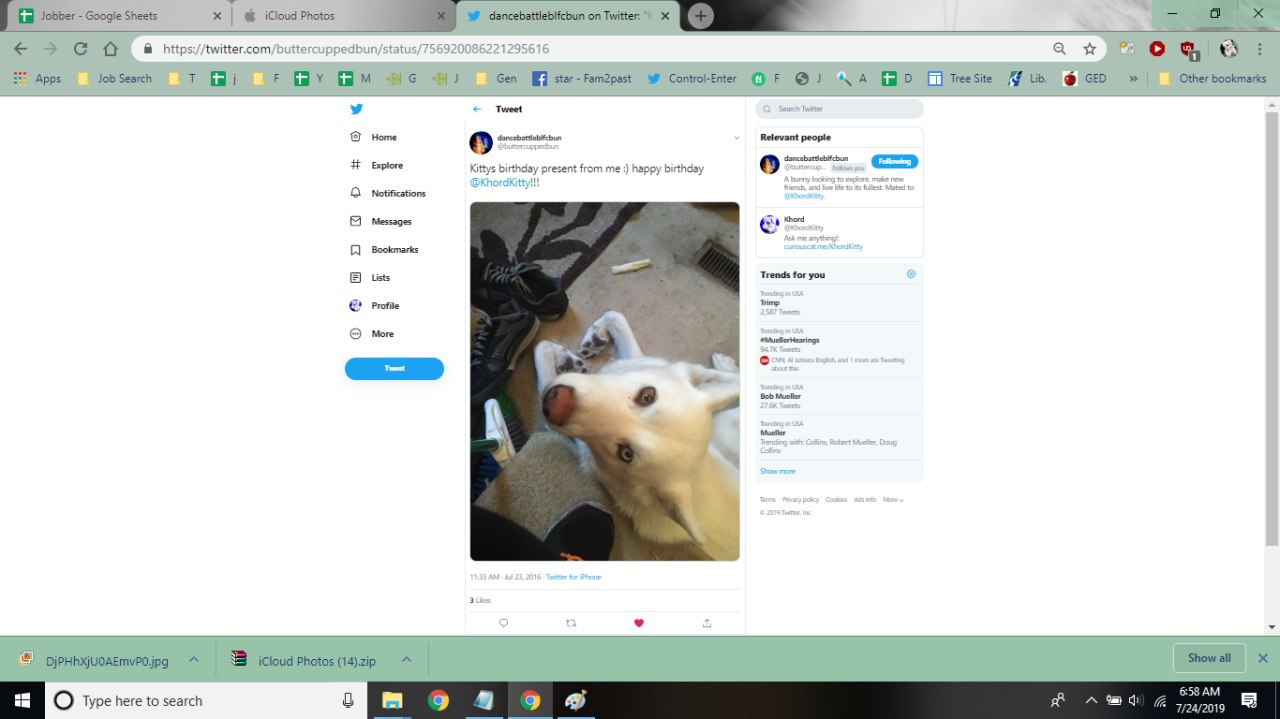
Task: Open Home in Twitter sidebar
Action: point(374,137)
